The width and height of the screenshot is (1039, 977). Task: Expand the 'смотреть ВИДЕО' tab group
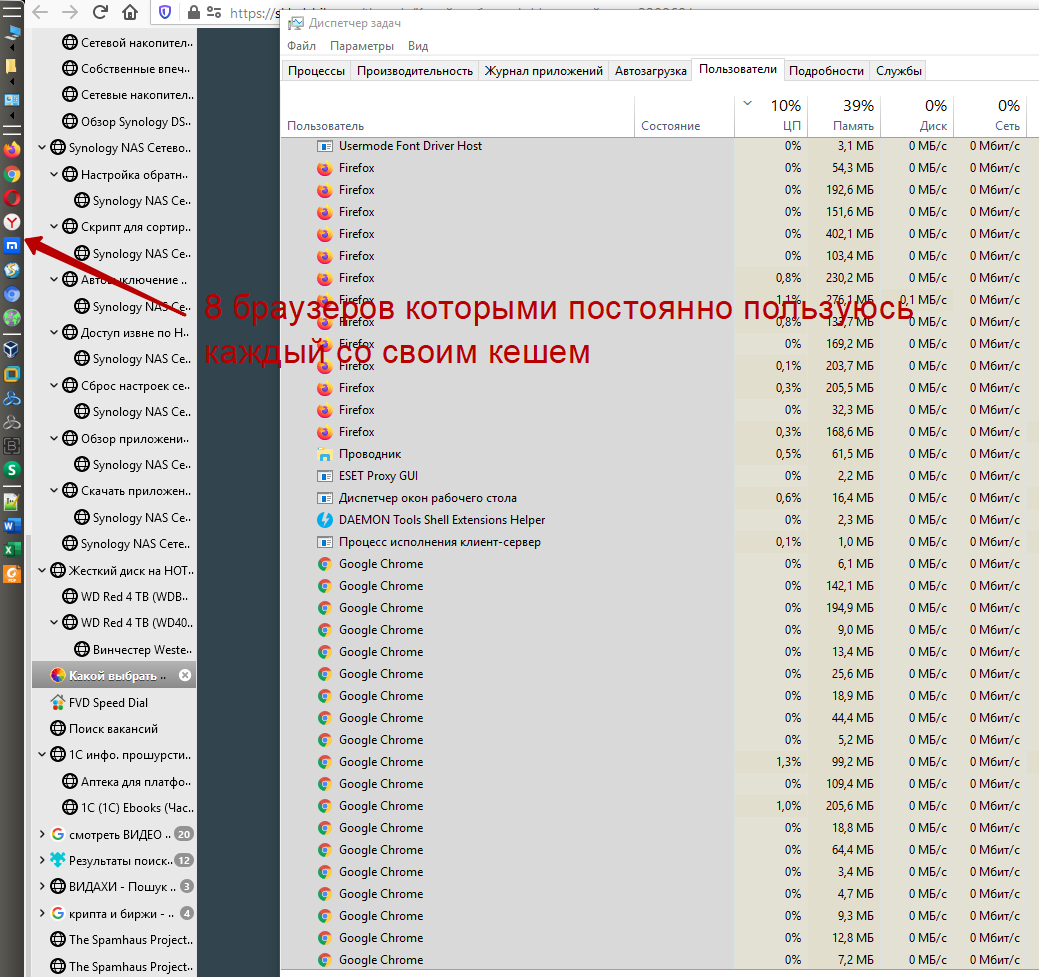(42, 834)
